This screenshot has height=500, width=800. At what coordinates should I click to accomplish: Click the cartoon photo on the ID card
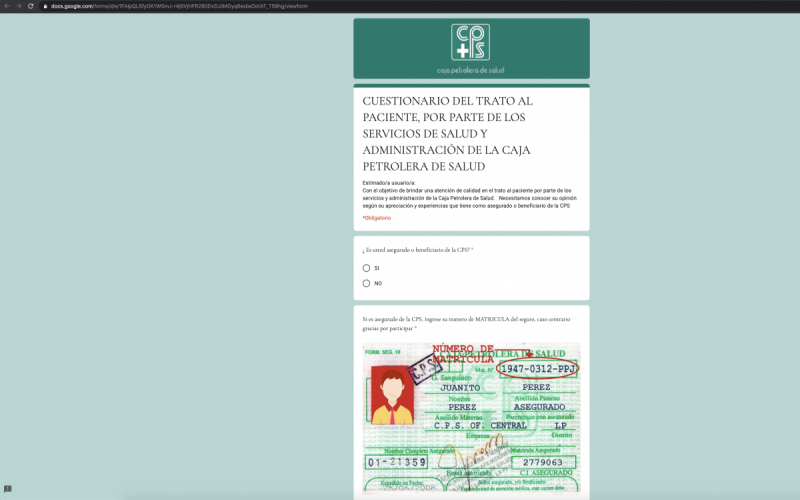pyautogui.click(x=392, y=395)
